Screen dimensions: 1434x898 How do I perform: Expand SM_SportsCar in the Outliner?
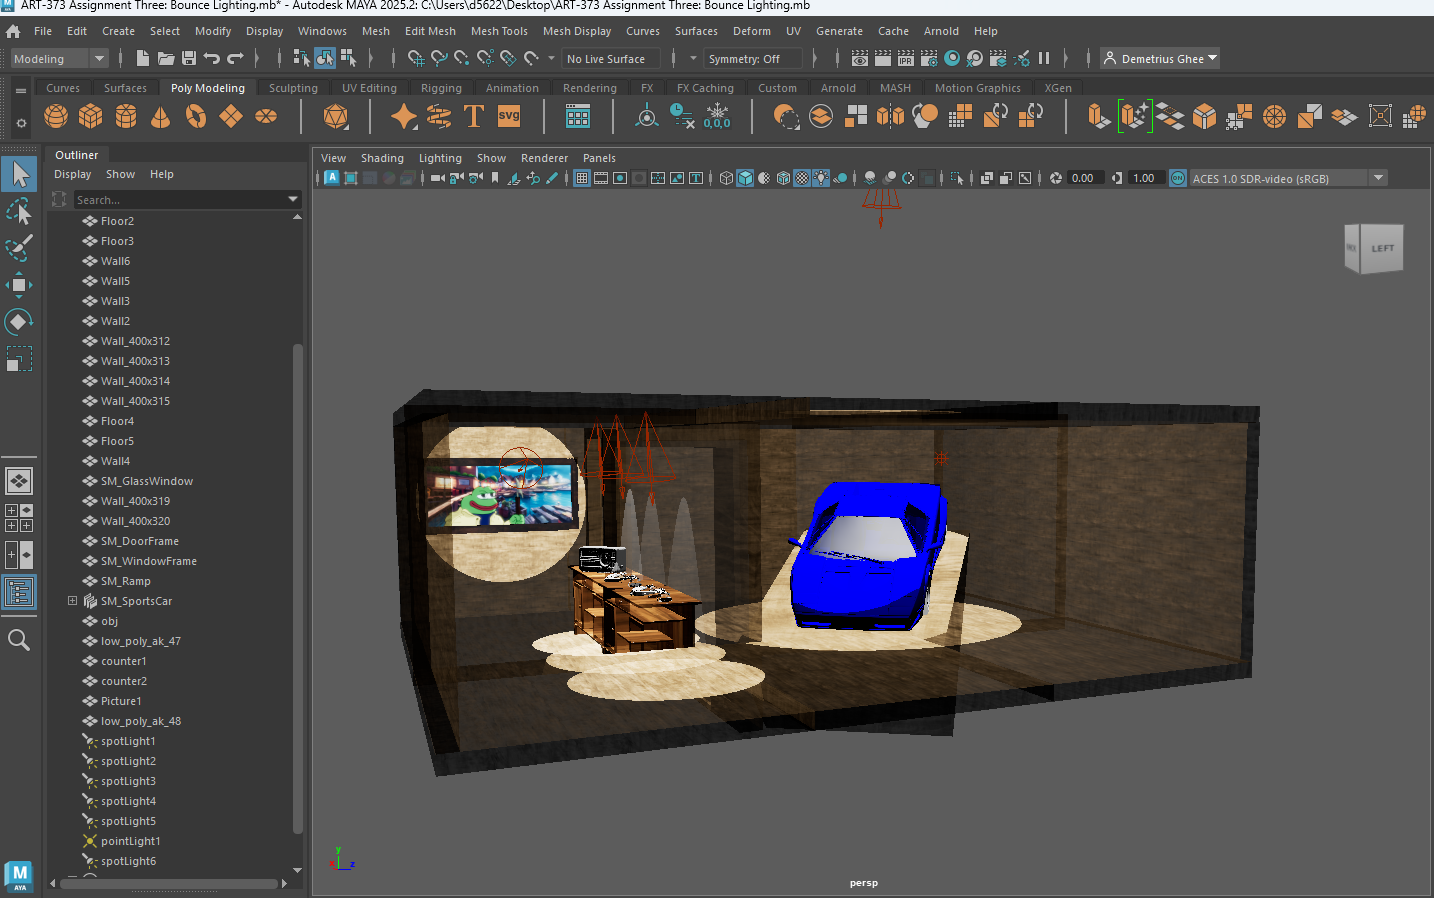click(71, 600)
